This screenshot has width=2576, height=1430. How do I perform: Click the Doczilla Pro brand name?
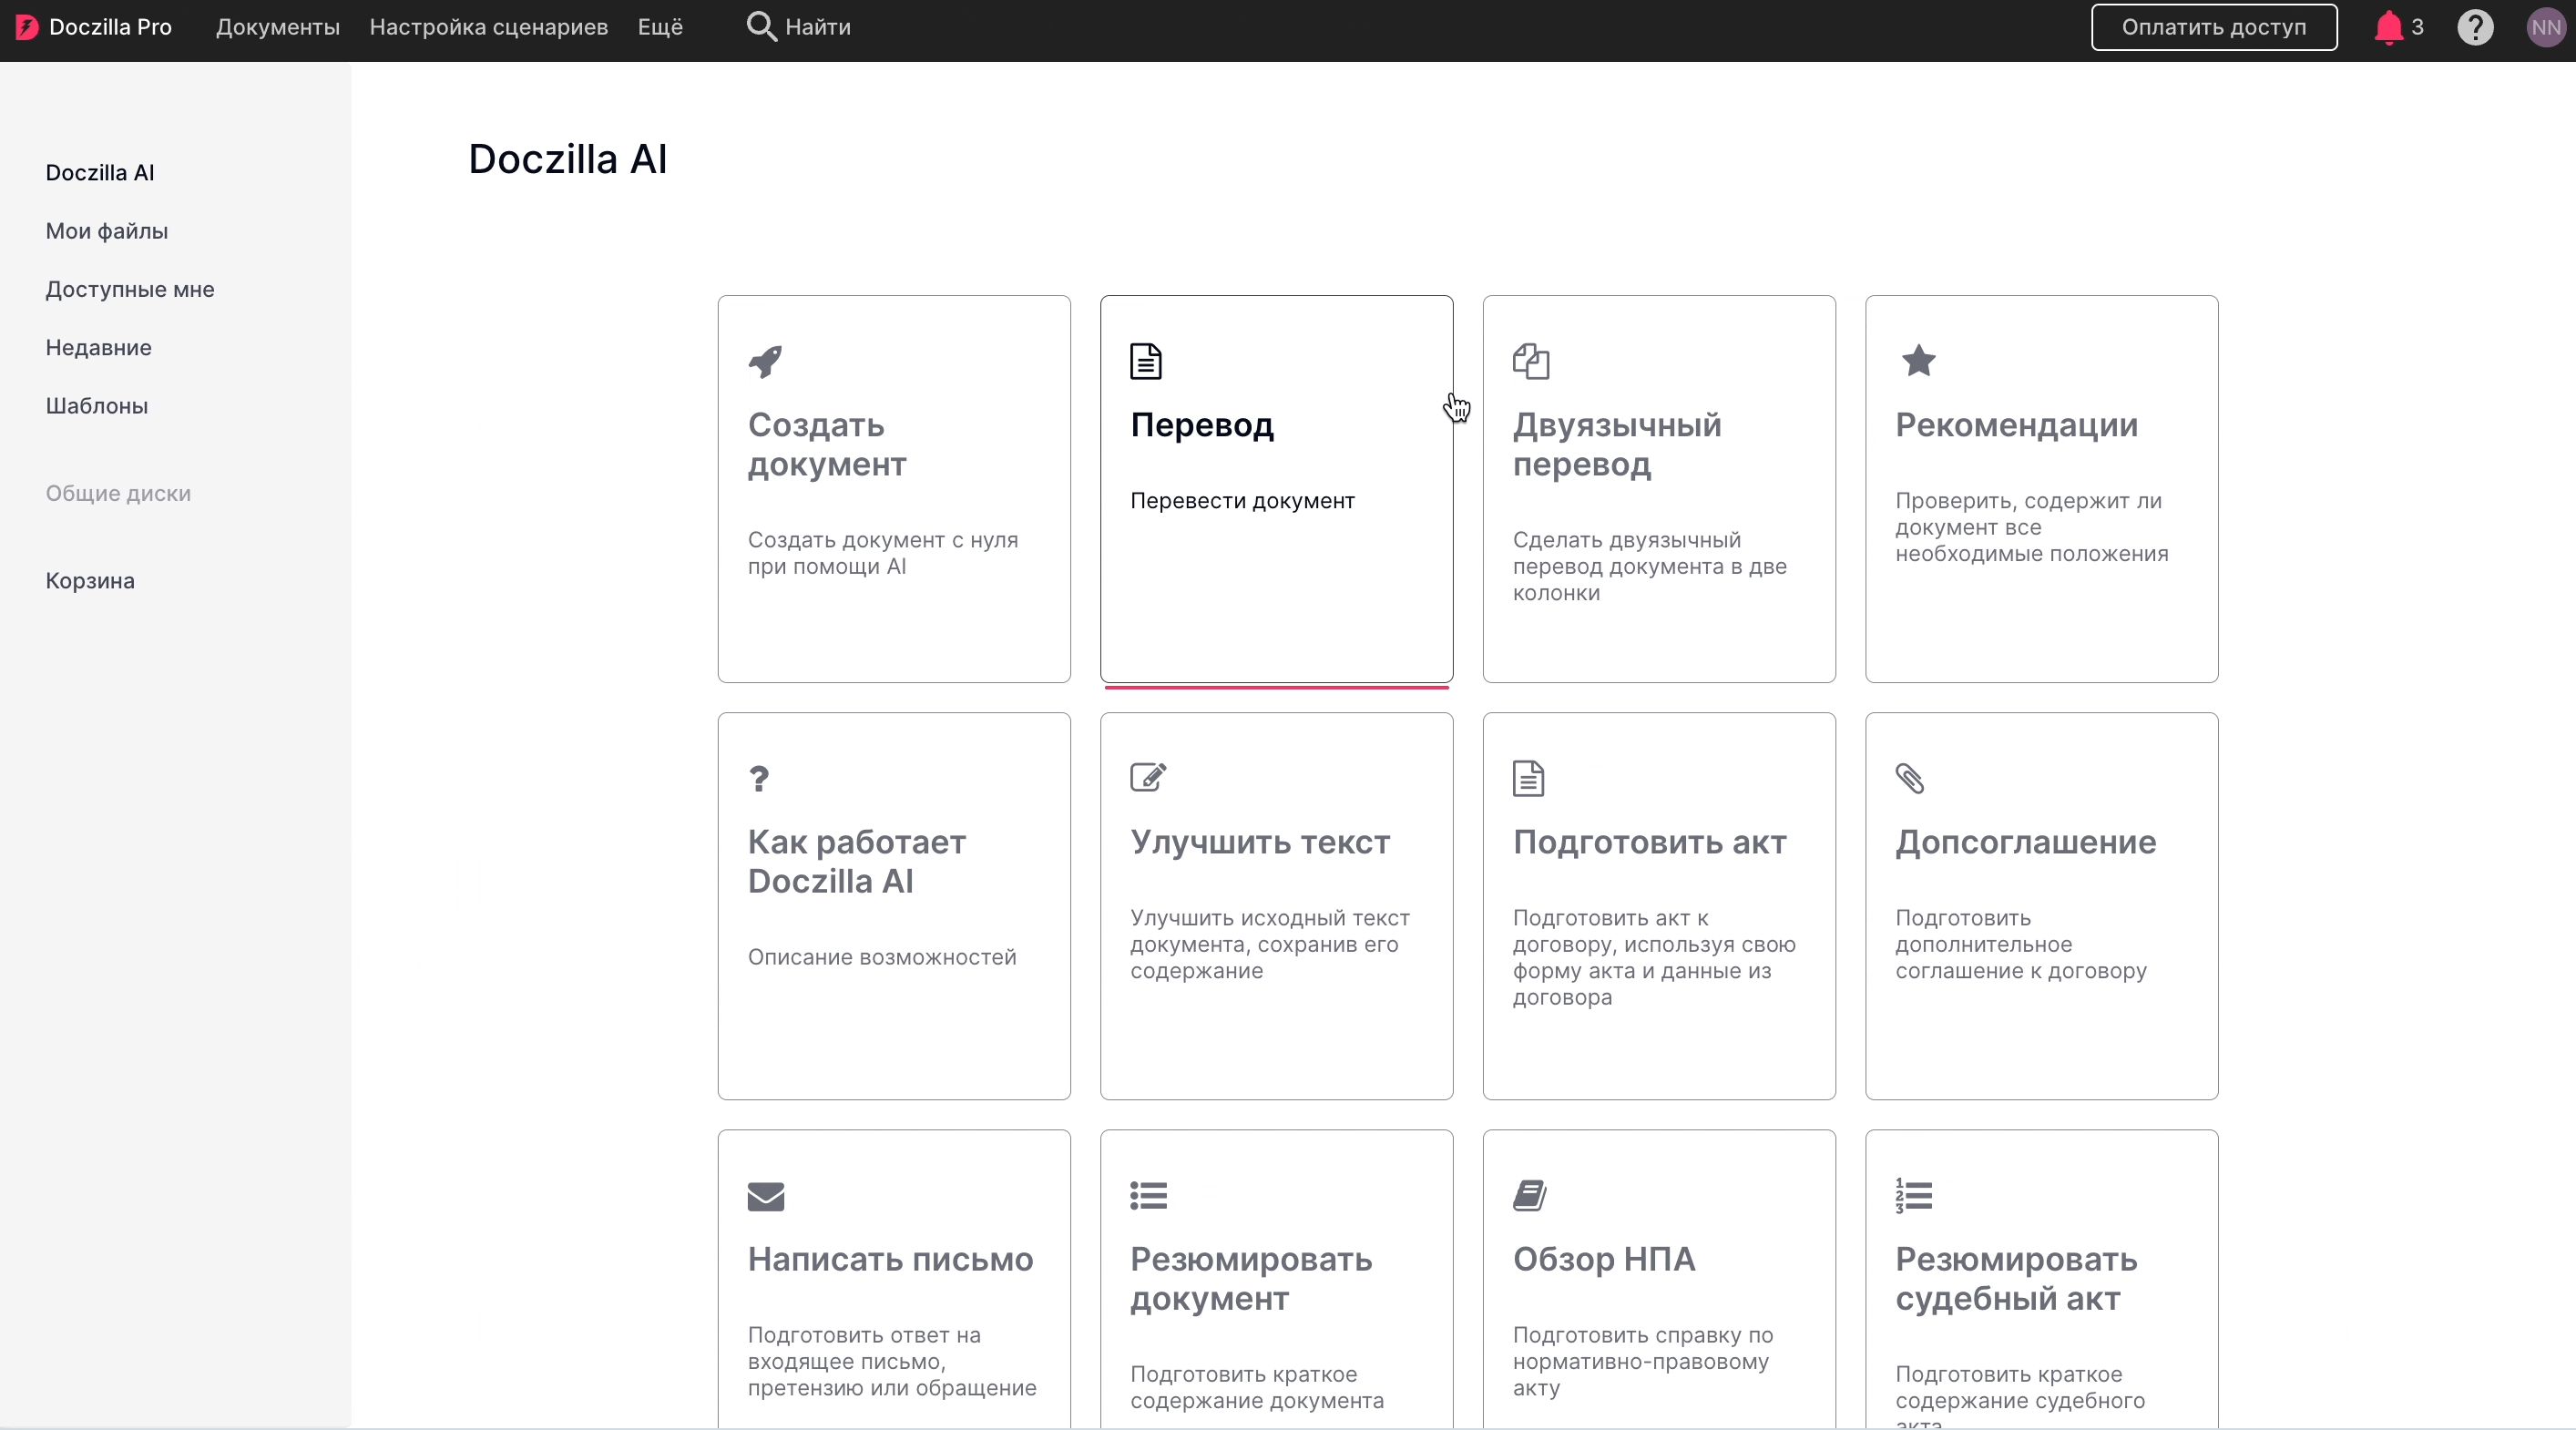(x=110, y=27)
